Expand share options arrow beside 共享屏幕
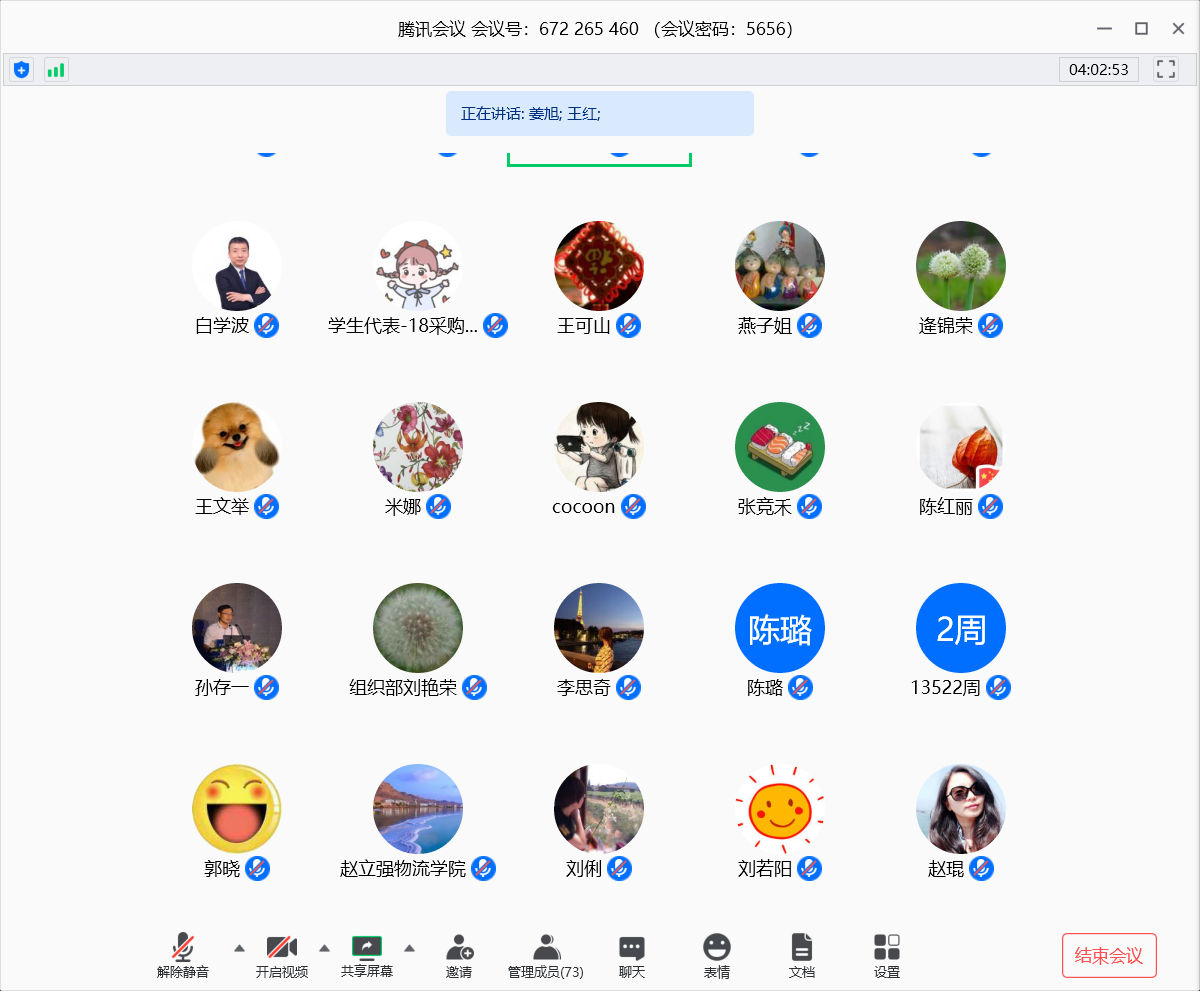The height and width of the screenshot is (991, 1200). pos(410,947)
